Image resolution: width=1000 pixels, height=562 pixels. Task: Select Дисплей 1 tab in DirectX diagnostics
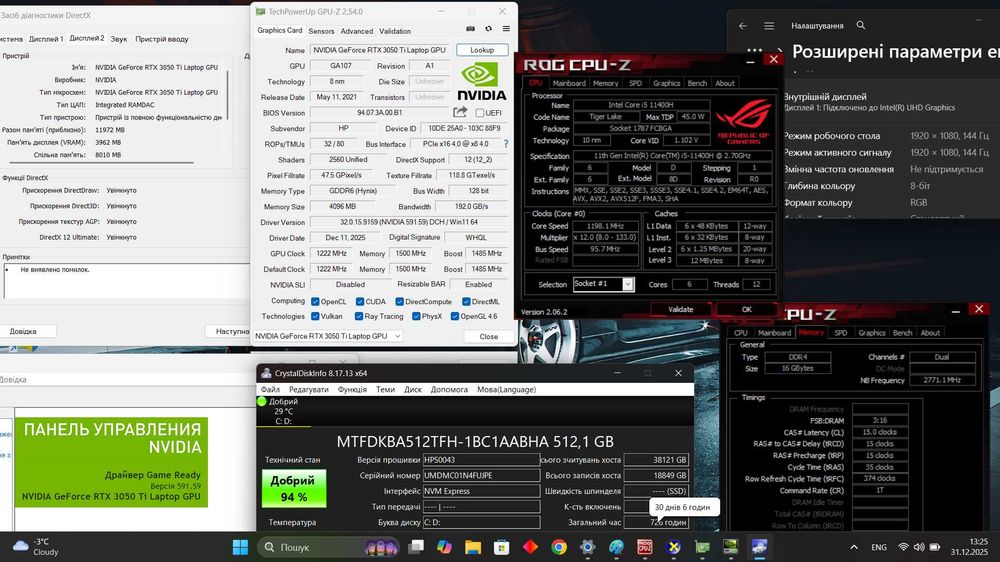click(46, 39)
